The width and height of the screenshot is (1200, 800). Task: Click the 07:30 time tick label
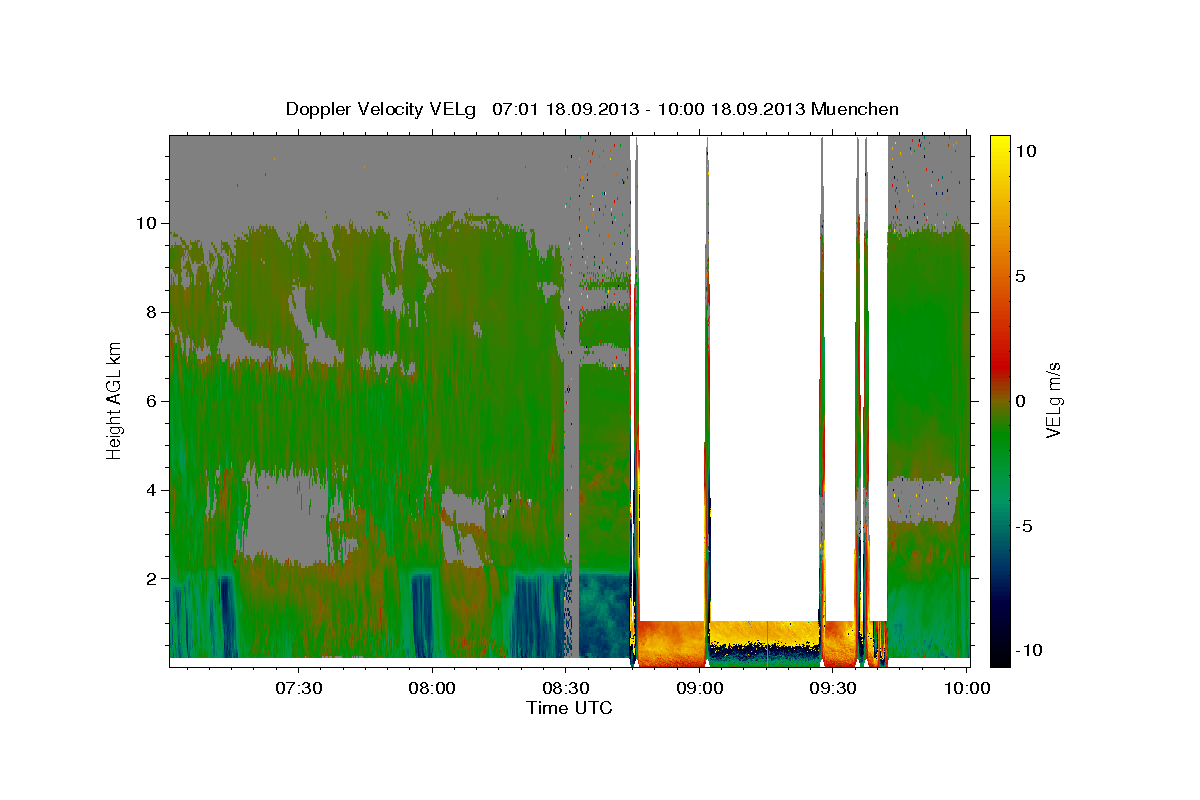pyautogui.click(x=299, y=688)
